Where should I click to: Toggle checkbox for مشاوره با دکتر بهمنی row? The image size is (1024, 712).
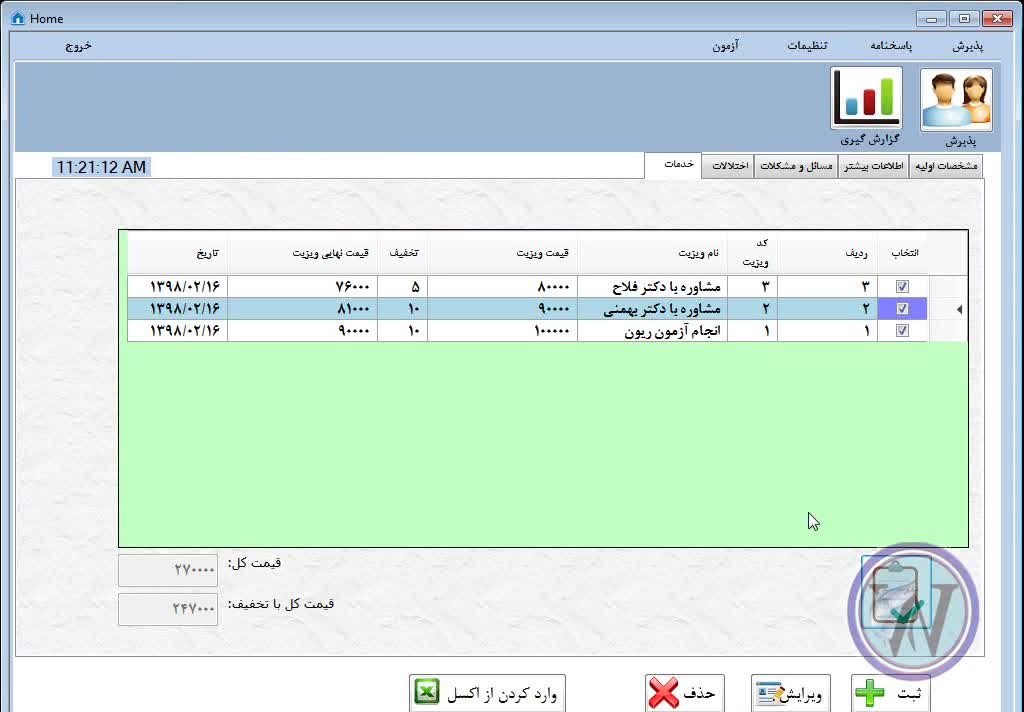[902, 309]
